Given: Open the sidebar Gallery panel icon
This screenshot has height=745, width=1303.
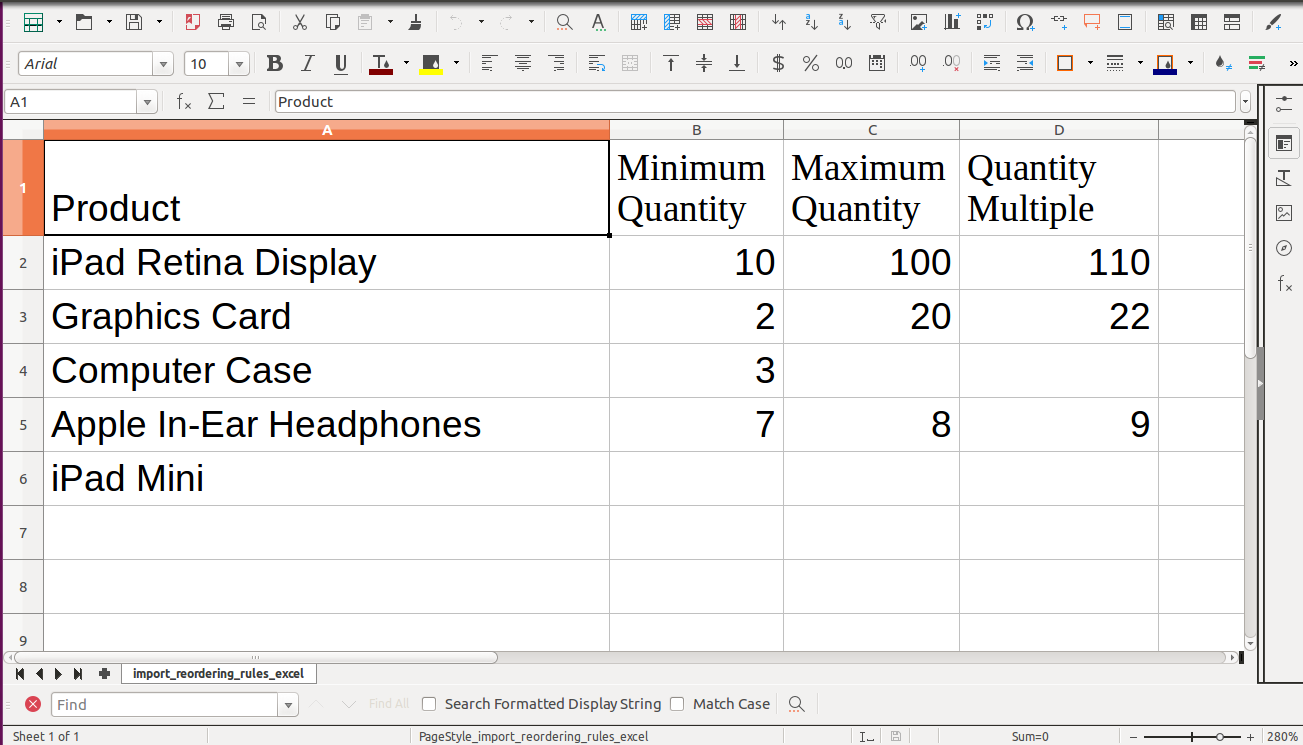Looking at the screenshot, I should click(1284, 213).
